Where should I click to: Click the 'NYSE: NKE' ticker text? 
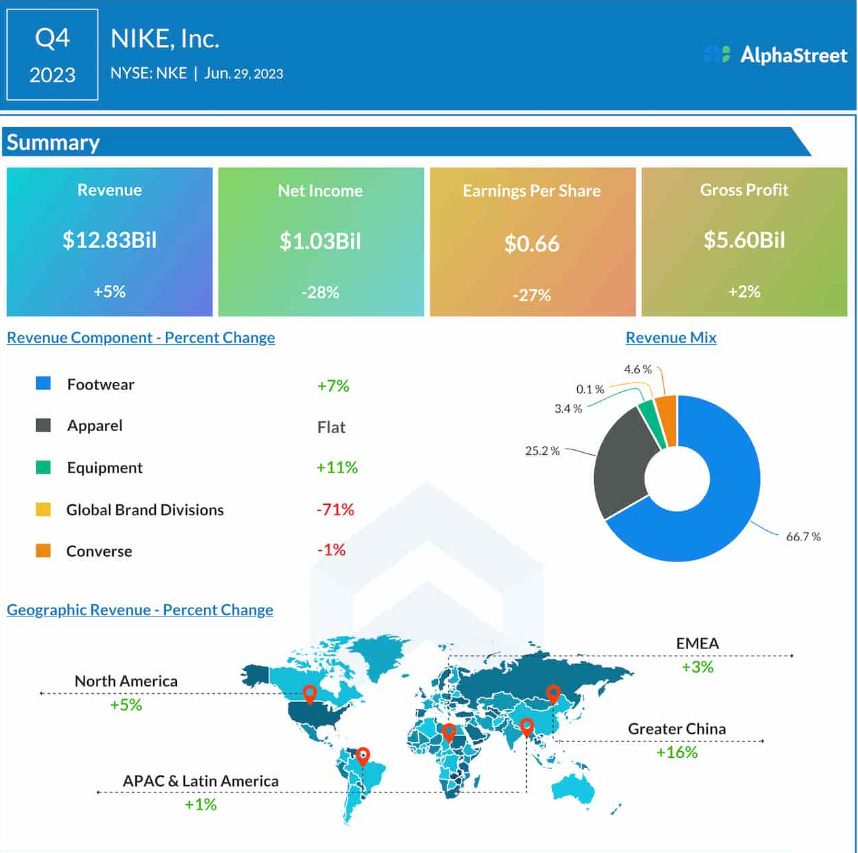149,73
